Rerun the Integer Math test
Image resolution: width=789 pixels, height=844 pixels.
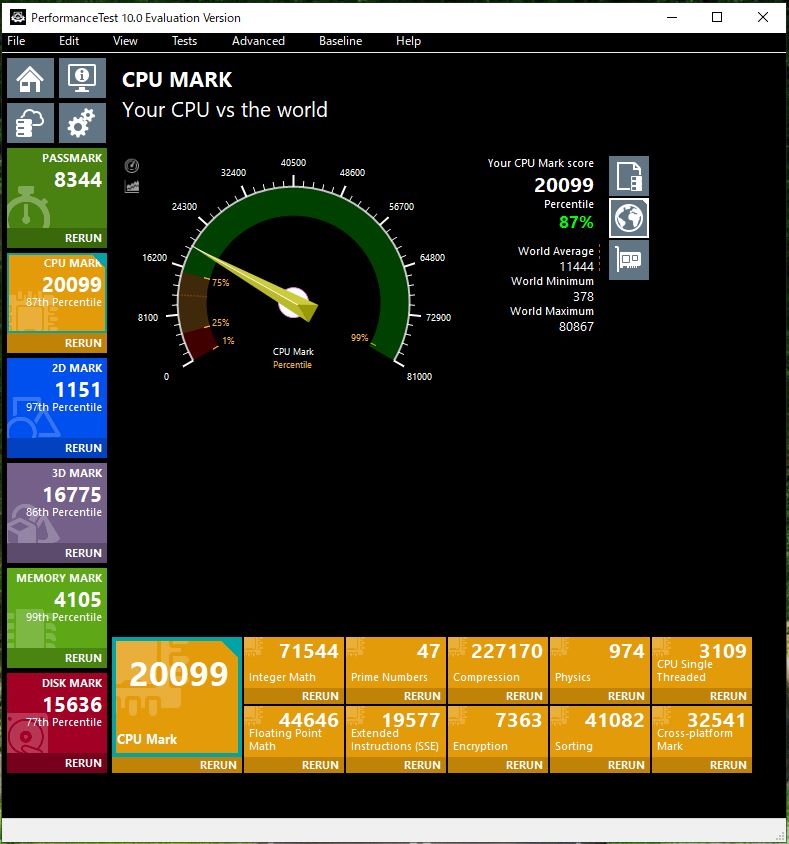[320, 696]
